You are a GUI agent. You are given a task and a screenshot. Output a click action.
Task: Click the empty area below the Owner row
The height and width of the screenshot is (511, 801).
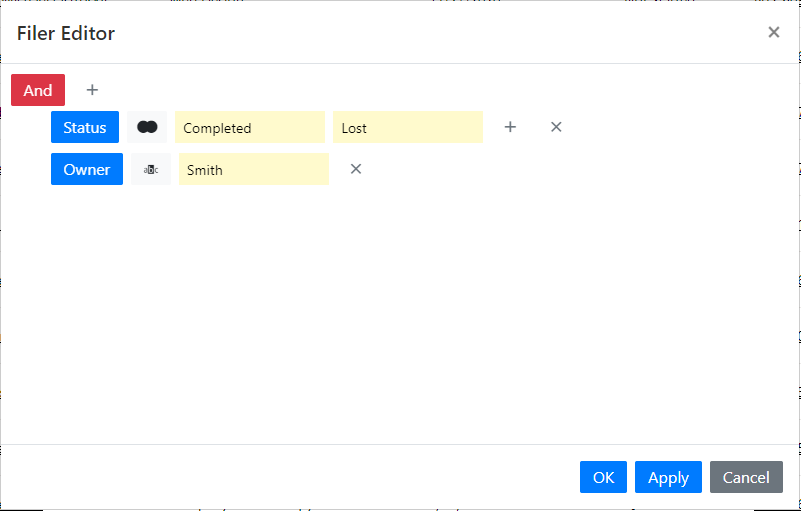point(400,312)
